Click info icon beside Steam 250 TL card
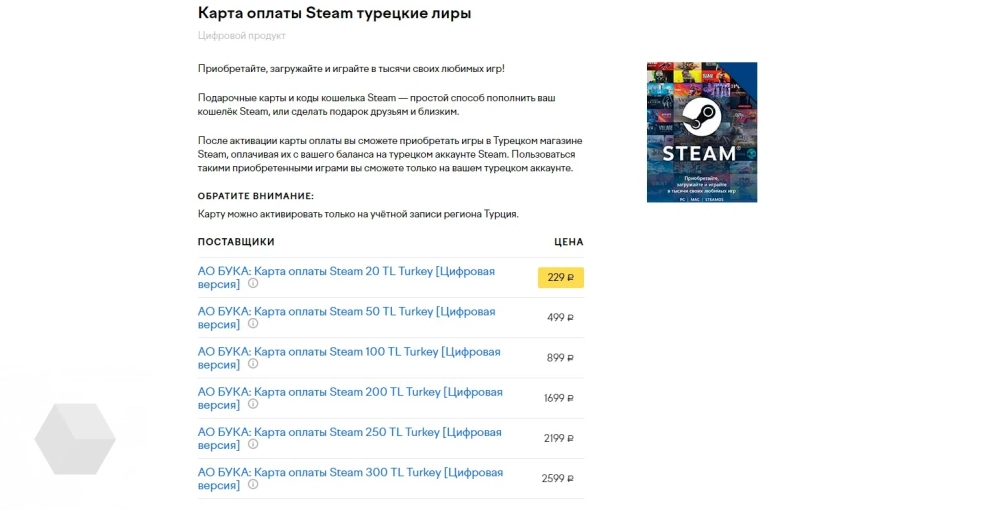This screenshot has height=510, width=1000. click(x=253, y=444)
